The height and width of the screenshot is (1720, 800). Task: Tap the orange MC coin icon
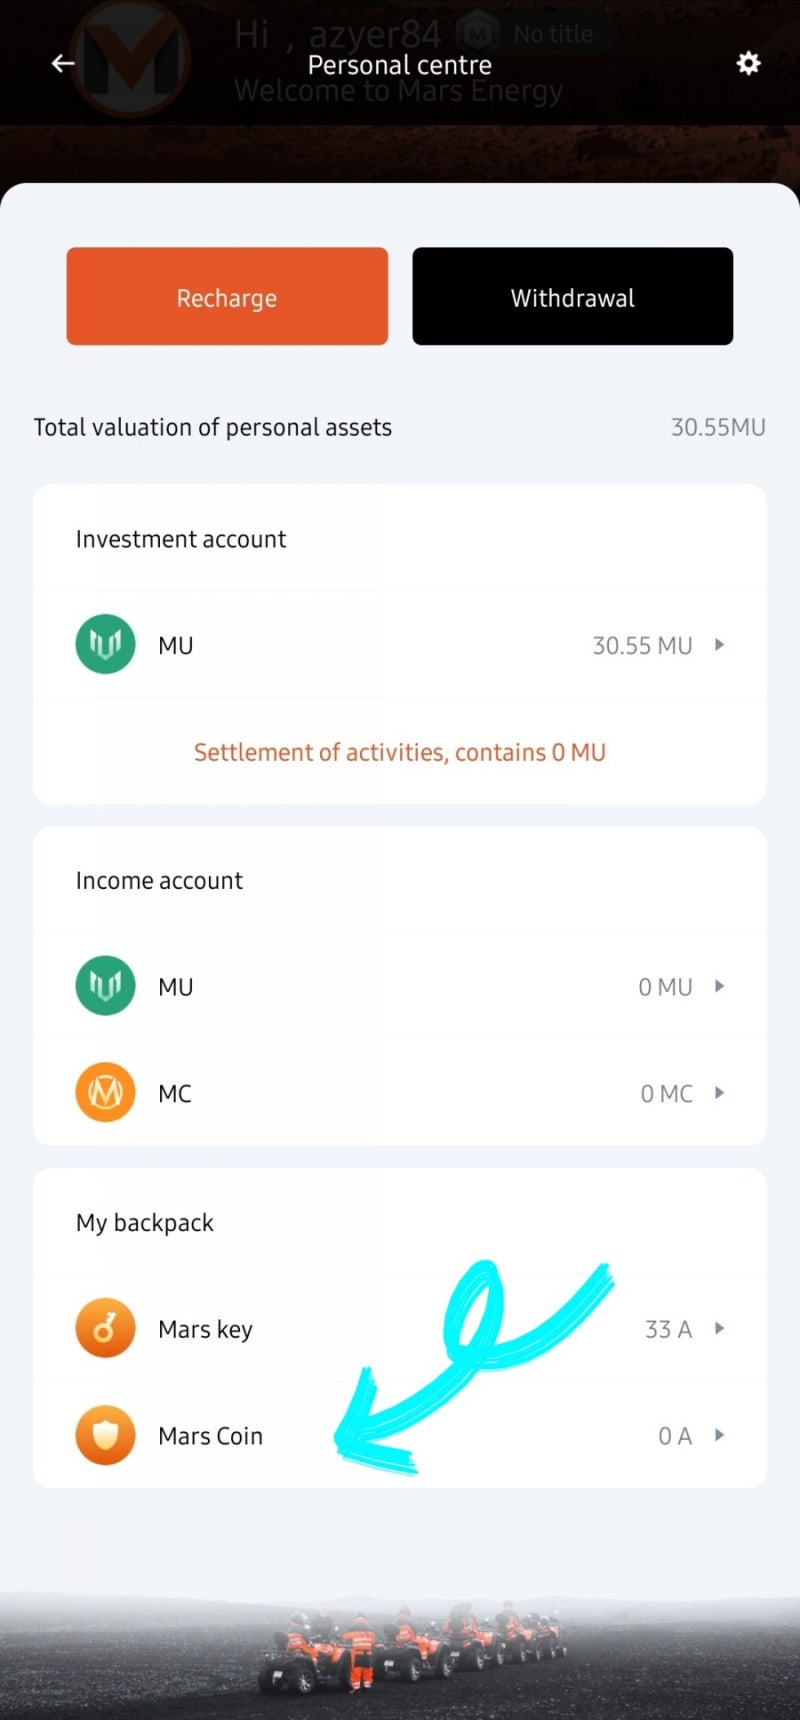[105, 1092]
